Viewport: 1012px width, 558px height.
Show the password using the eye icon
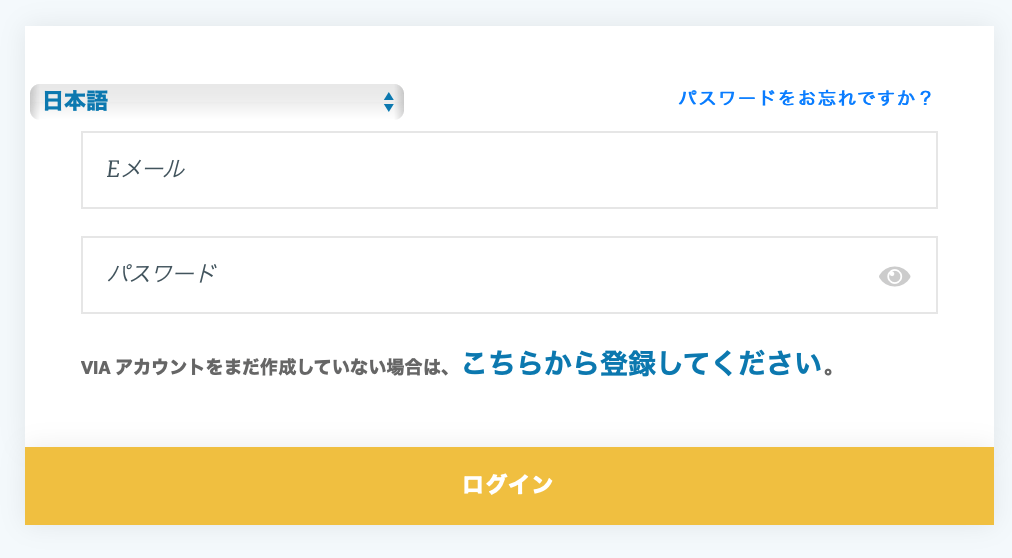pyautogui.click(x=894, y=276)
